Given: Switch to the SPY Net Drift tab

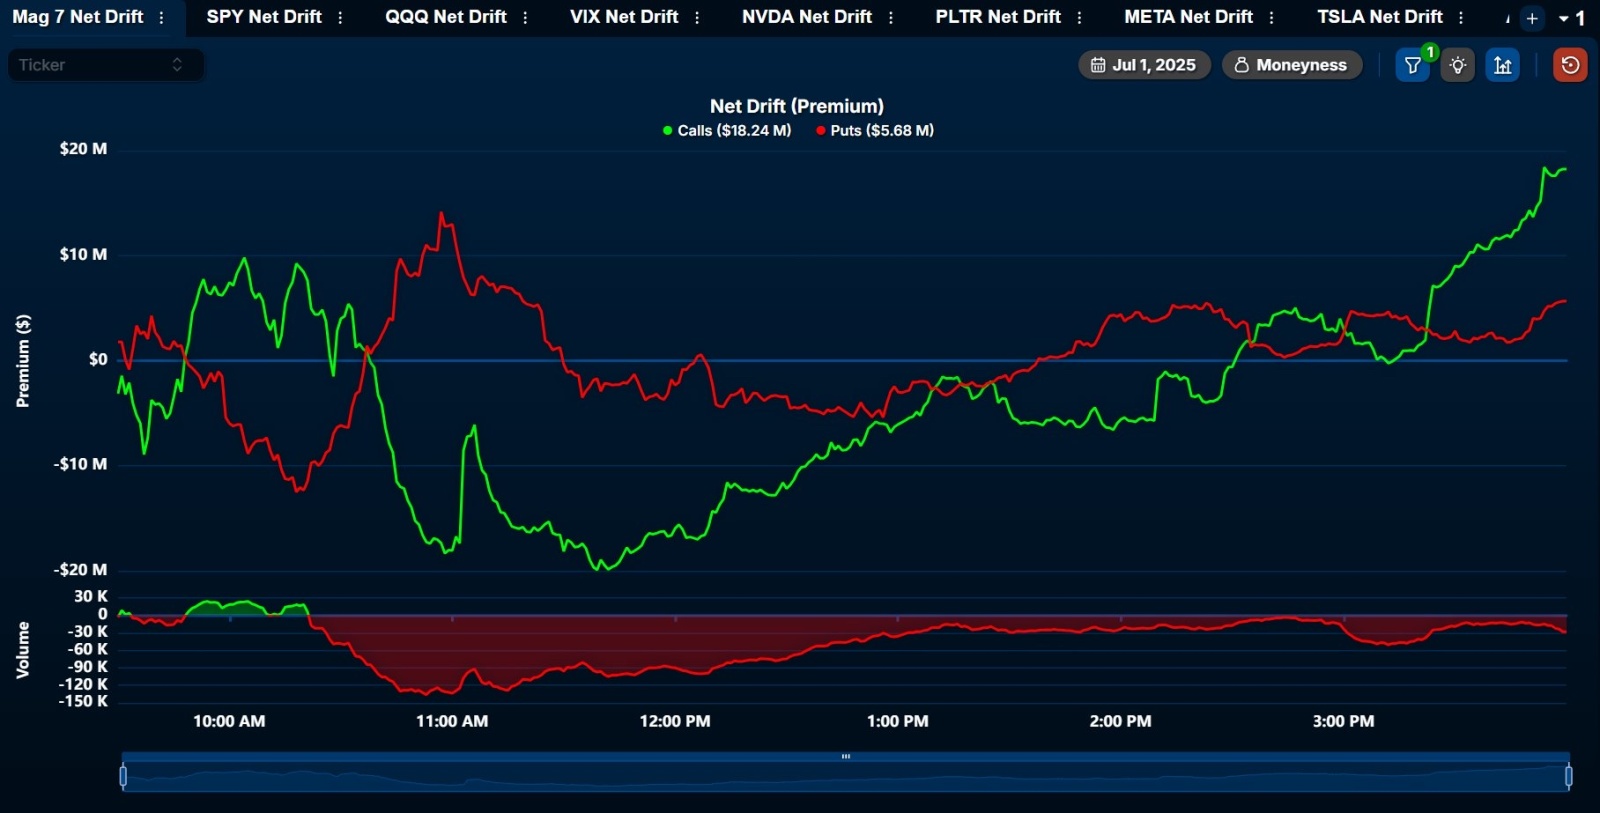Looking at the screenshot, I should pos(264,17).
